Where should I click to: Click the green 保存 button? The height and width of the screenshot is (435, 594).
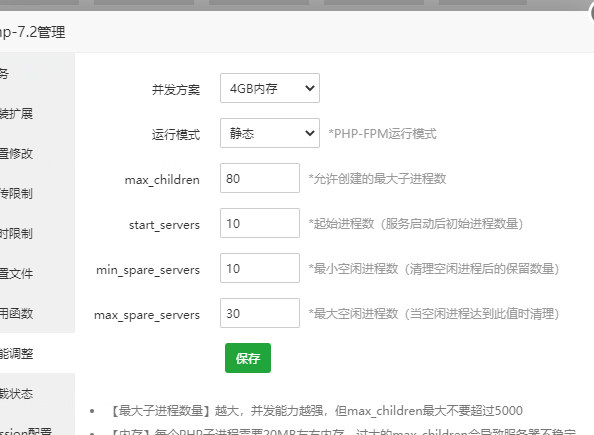point(248,358)
